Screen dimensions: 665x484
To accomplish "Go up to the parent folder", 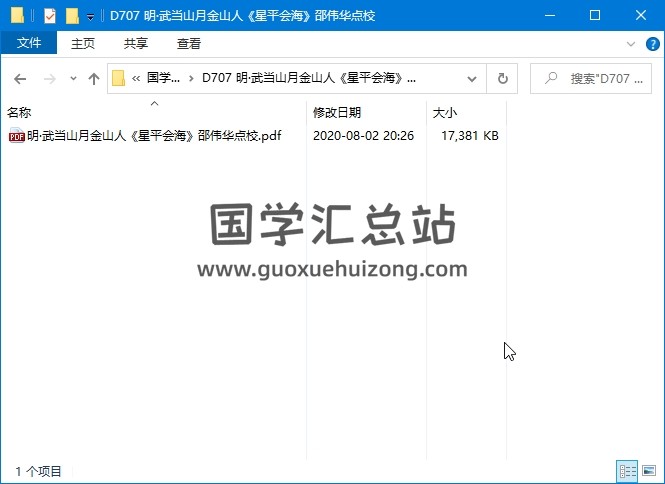I will (94, 79).
